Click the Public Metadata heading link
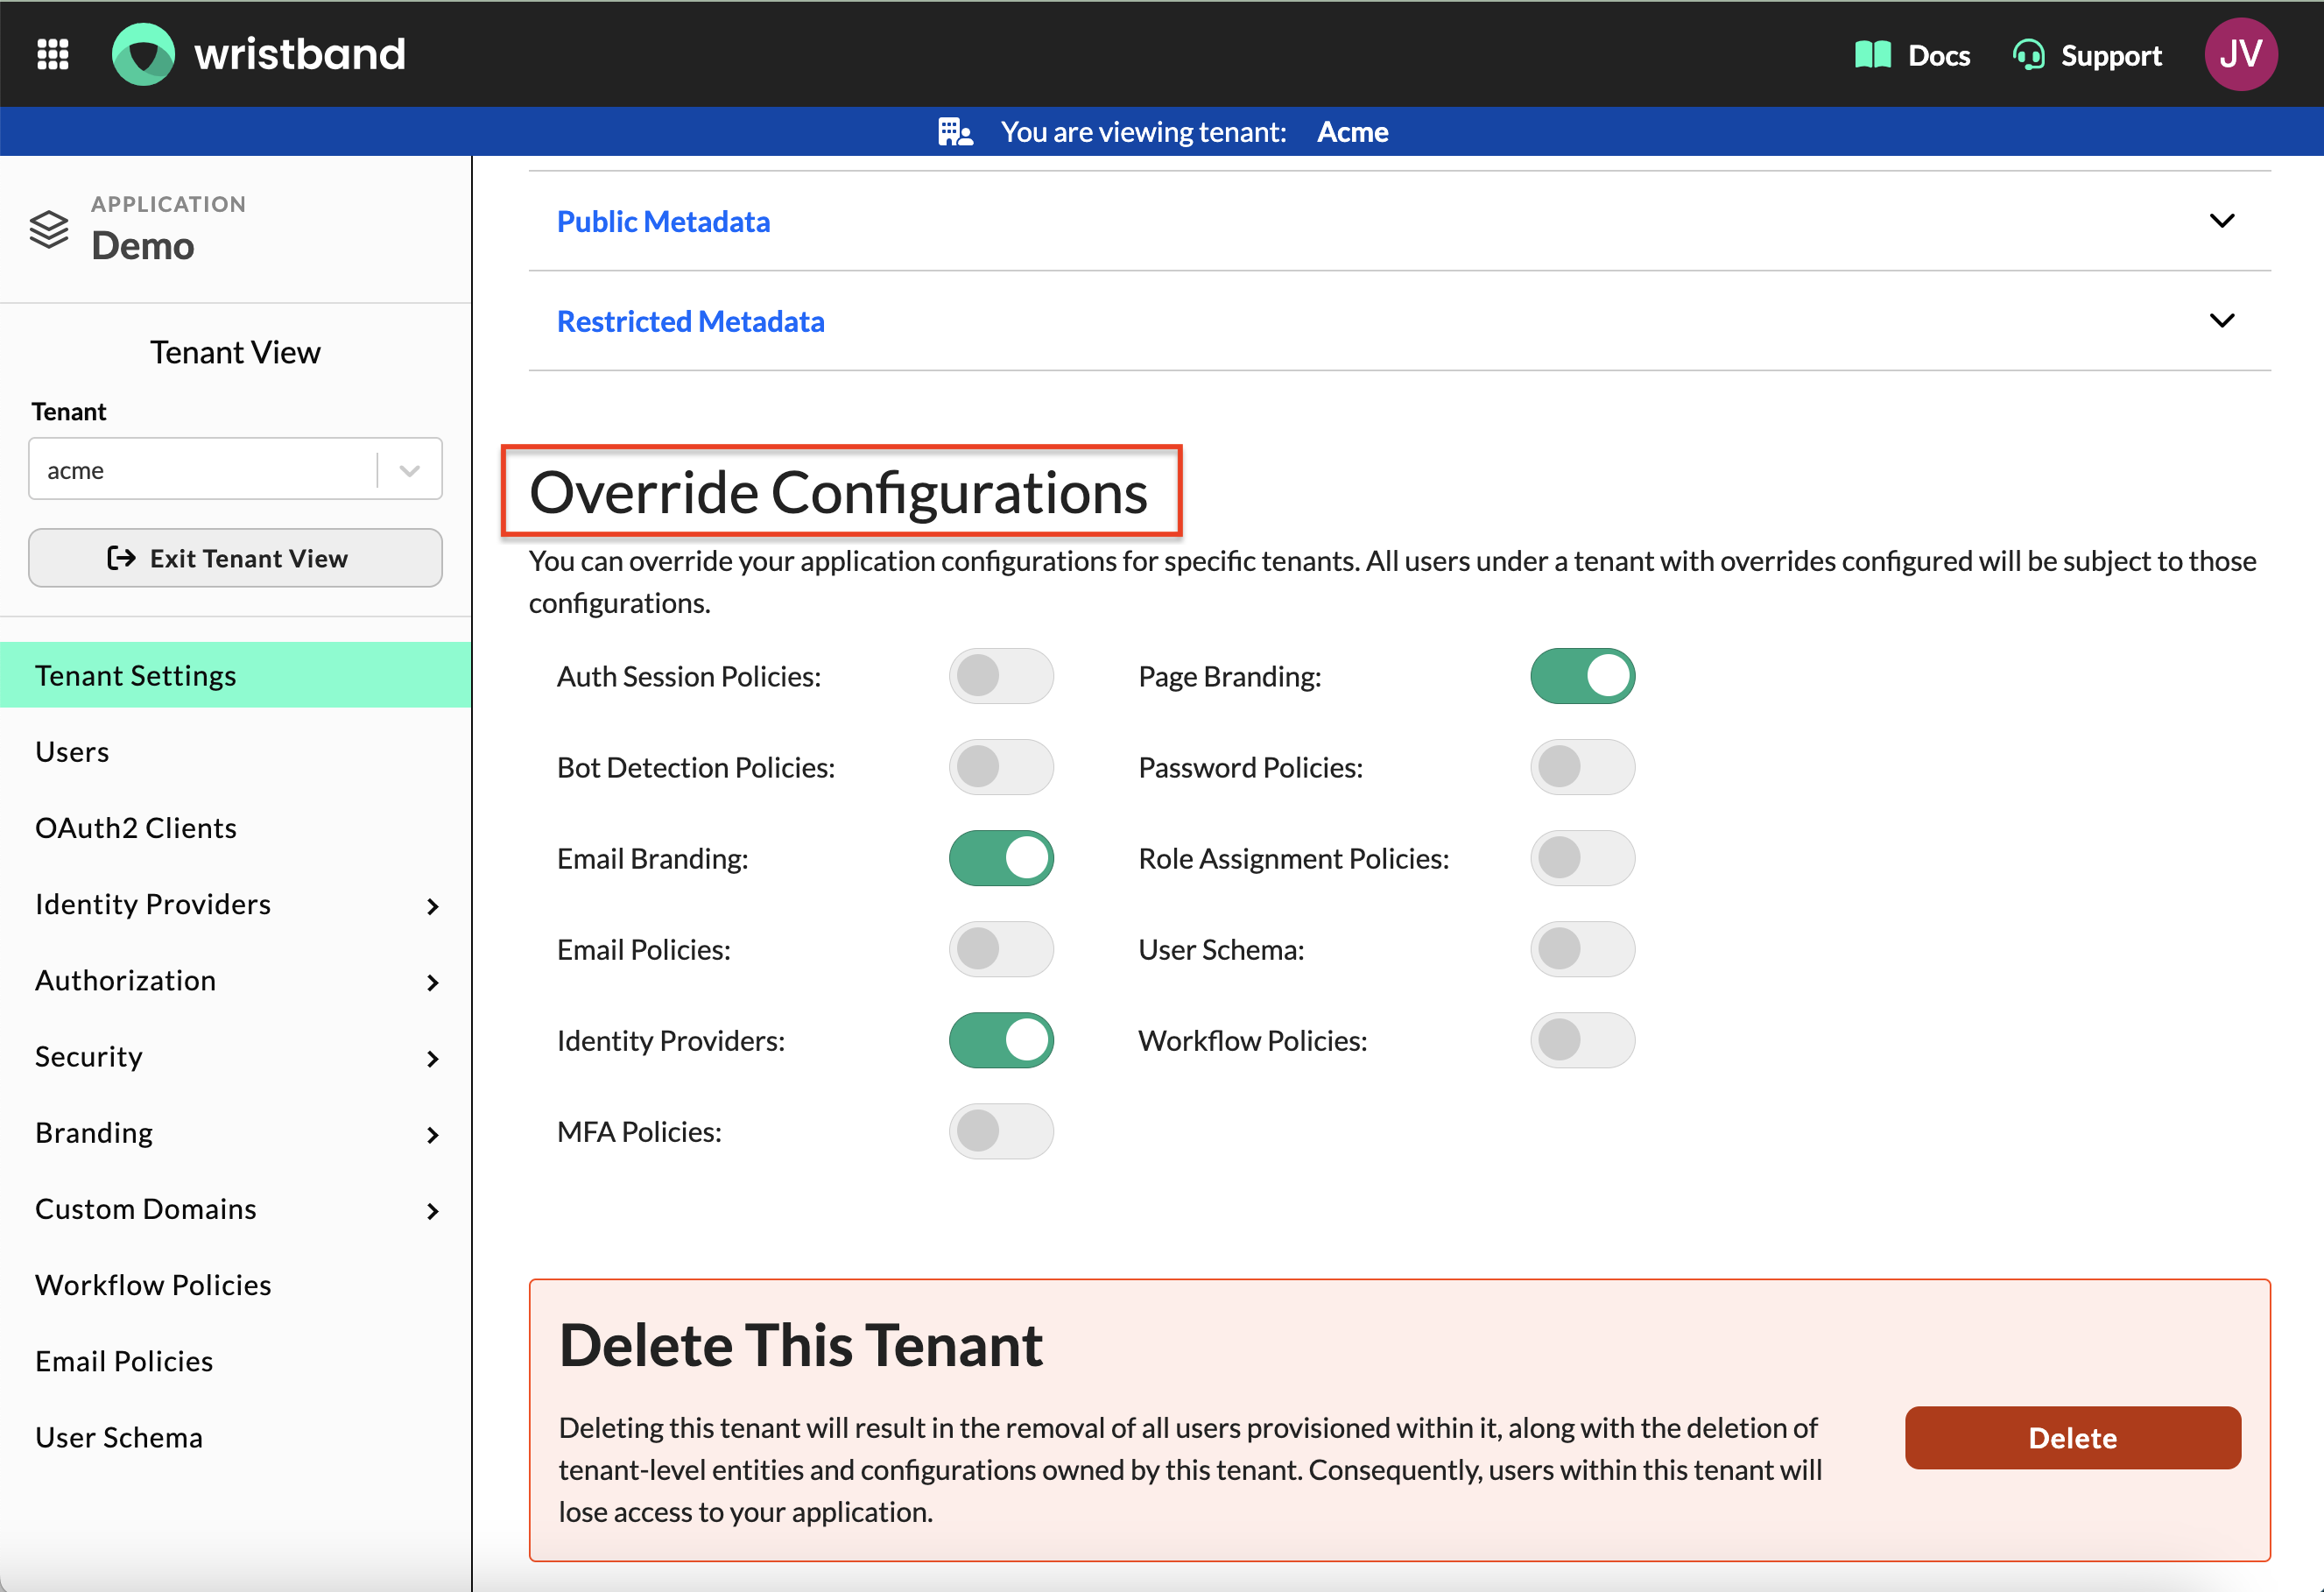Image resolution: width=2324 pixels, height=1592 pixels. tap(663, 221)
